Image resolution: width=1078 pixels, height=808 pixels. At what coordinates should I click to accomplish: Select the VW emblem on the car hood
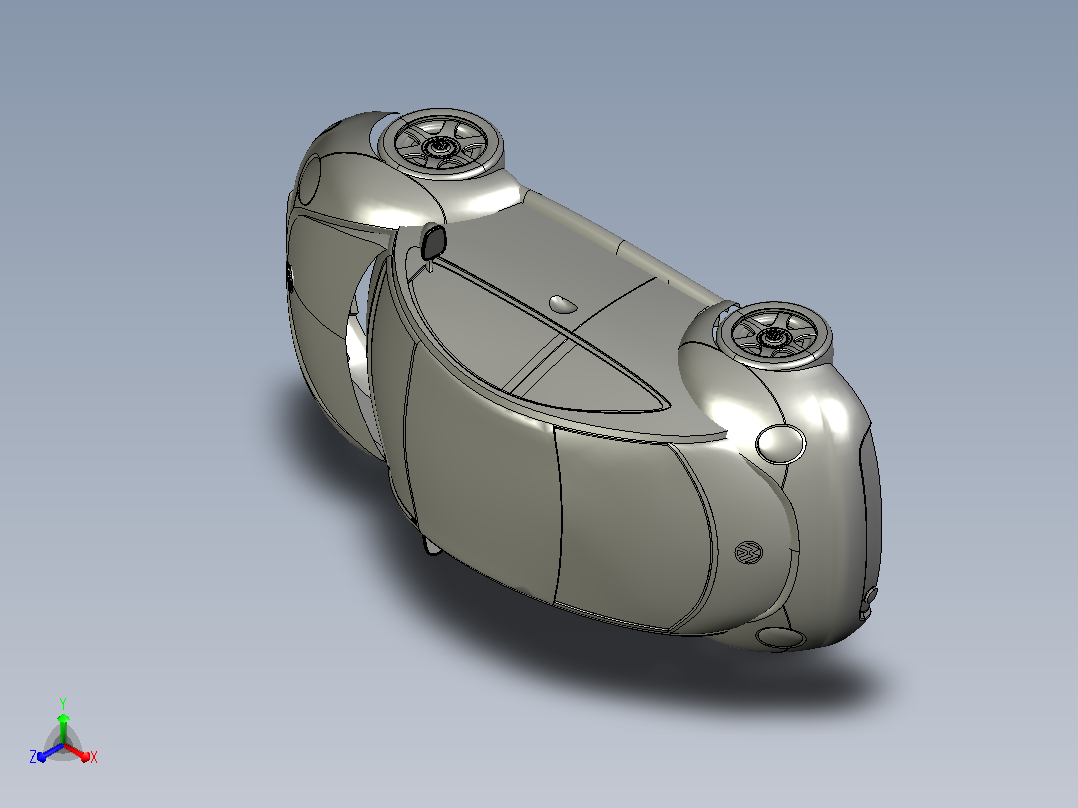click(x=749, y=552)
